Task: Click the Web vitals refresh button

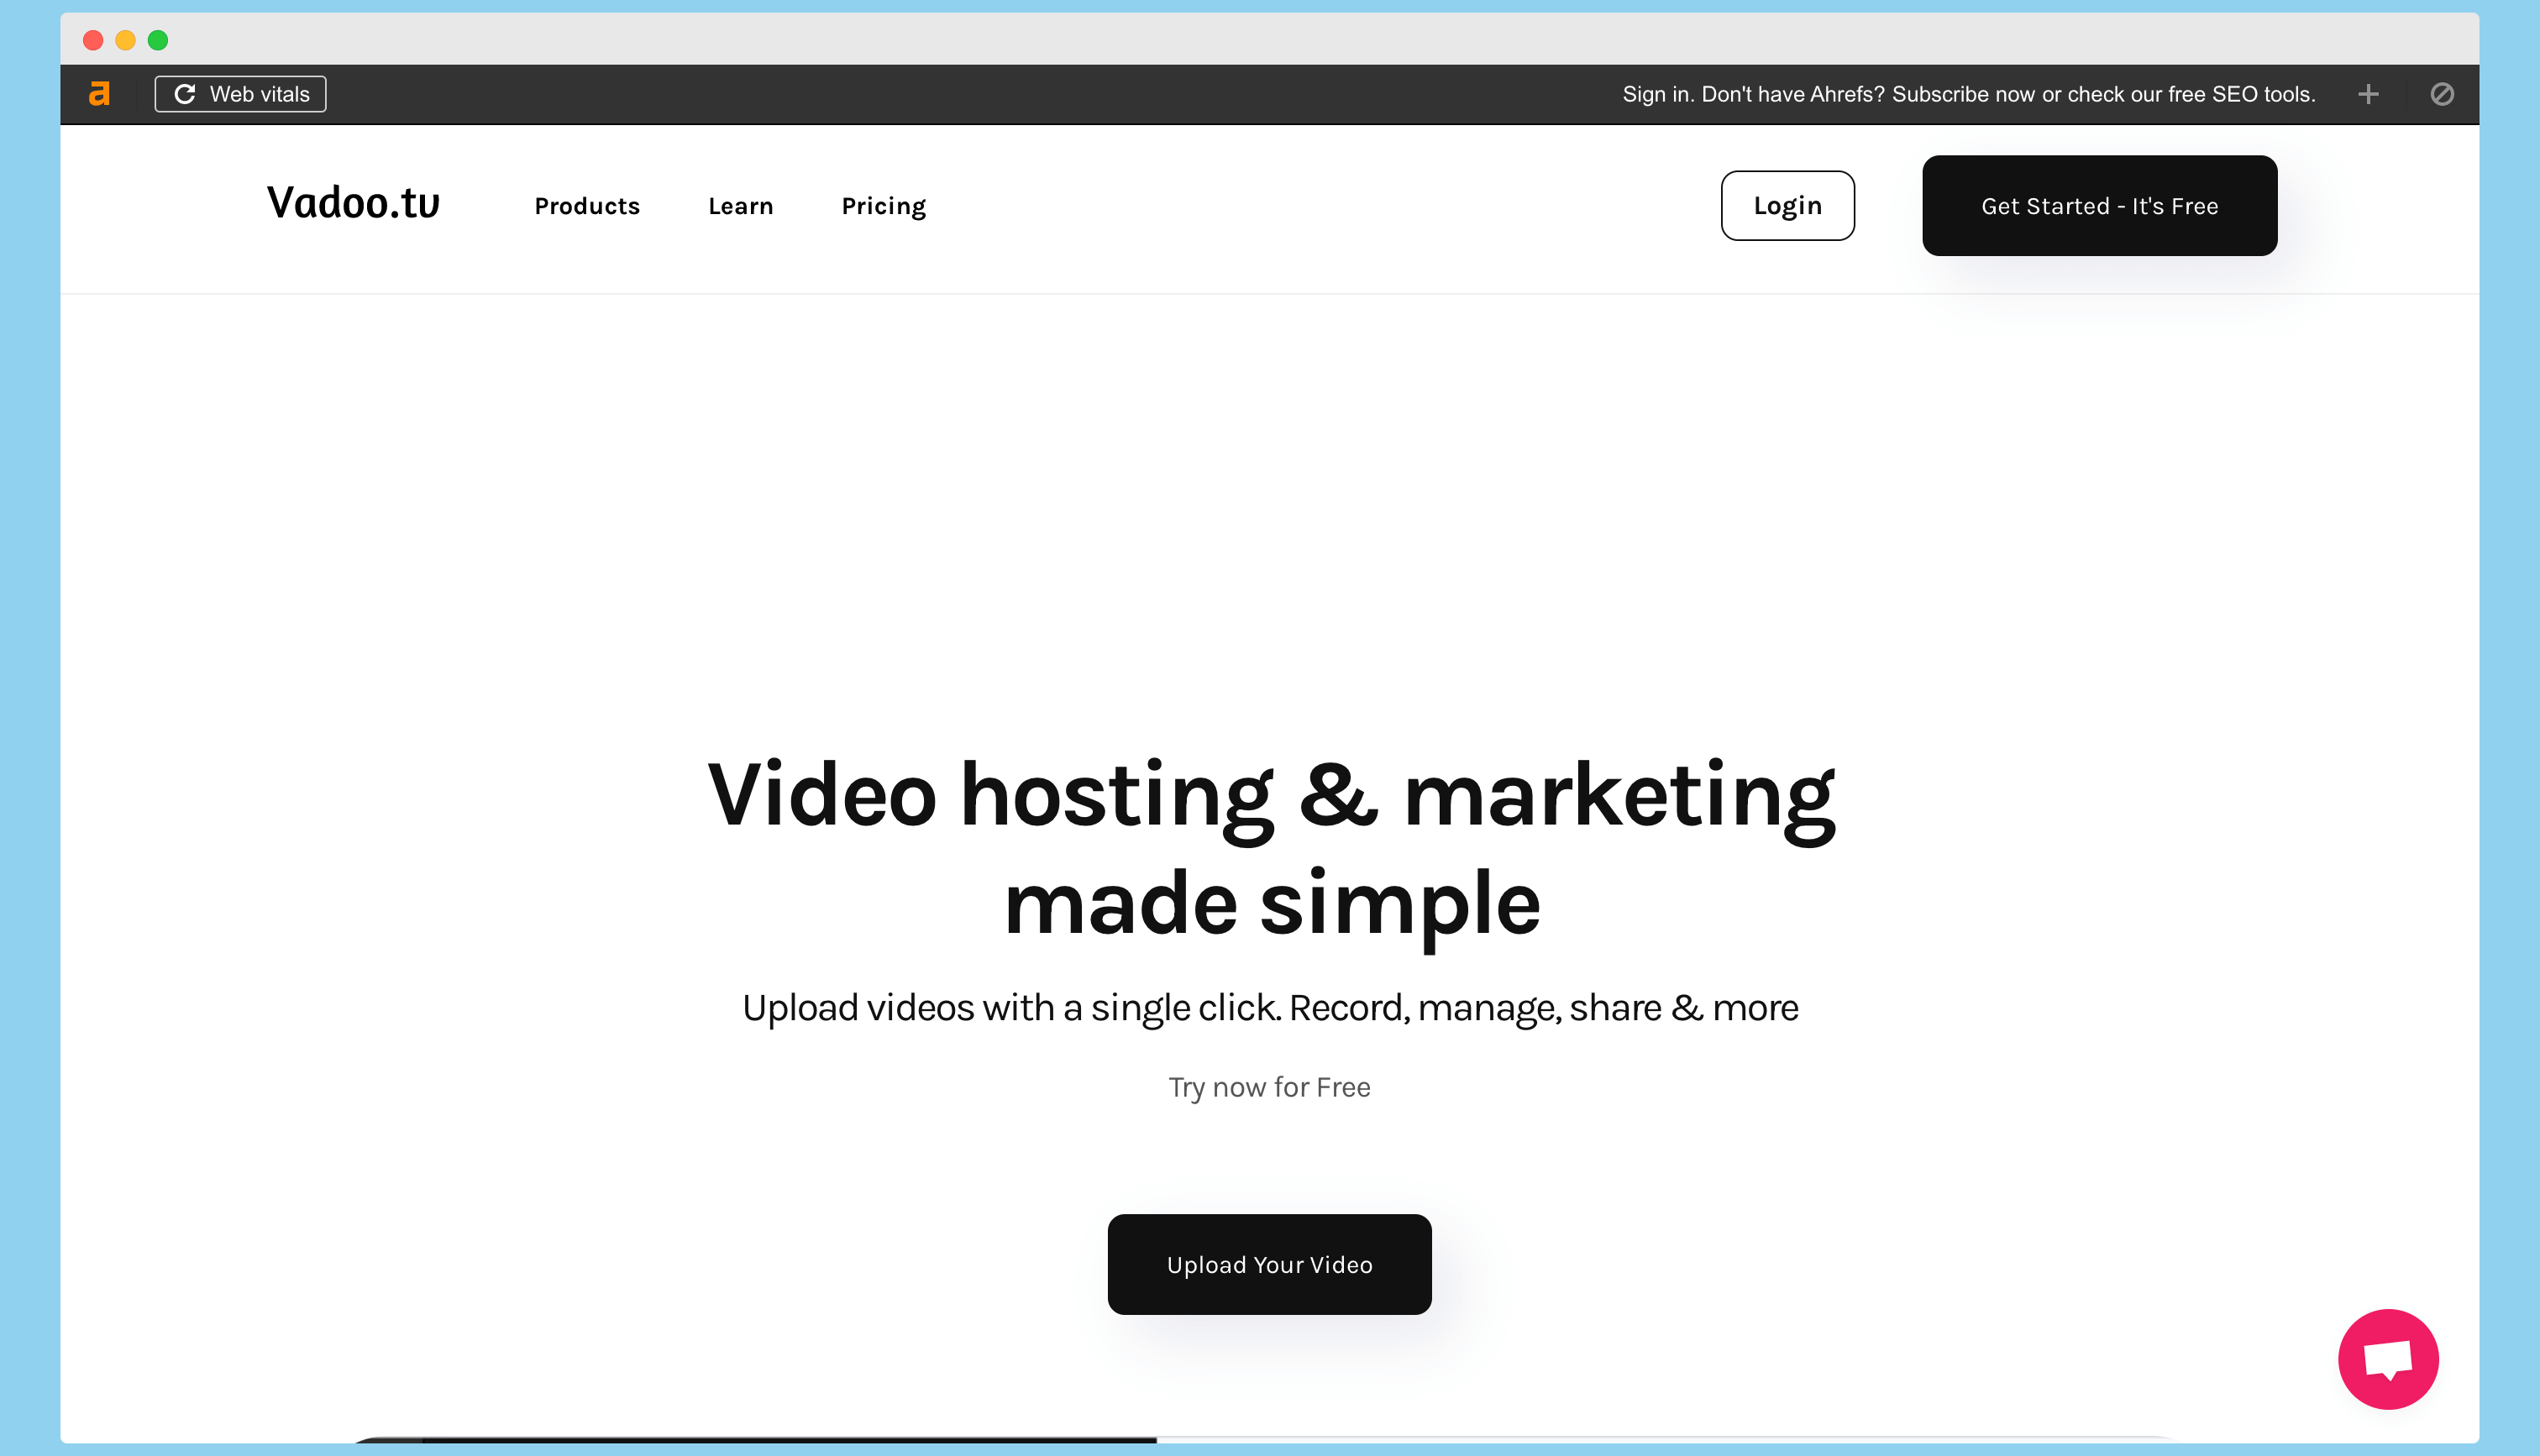Action: pos(240,94)
